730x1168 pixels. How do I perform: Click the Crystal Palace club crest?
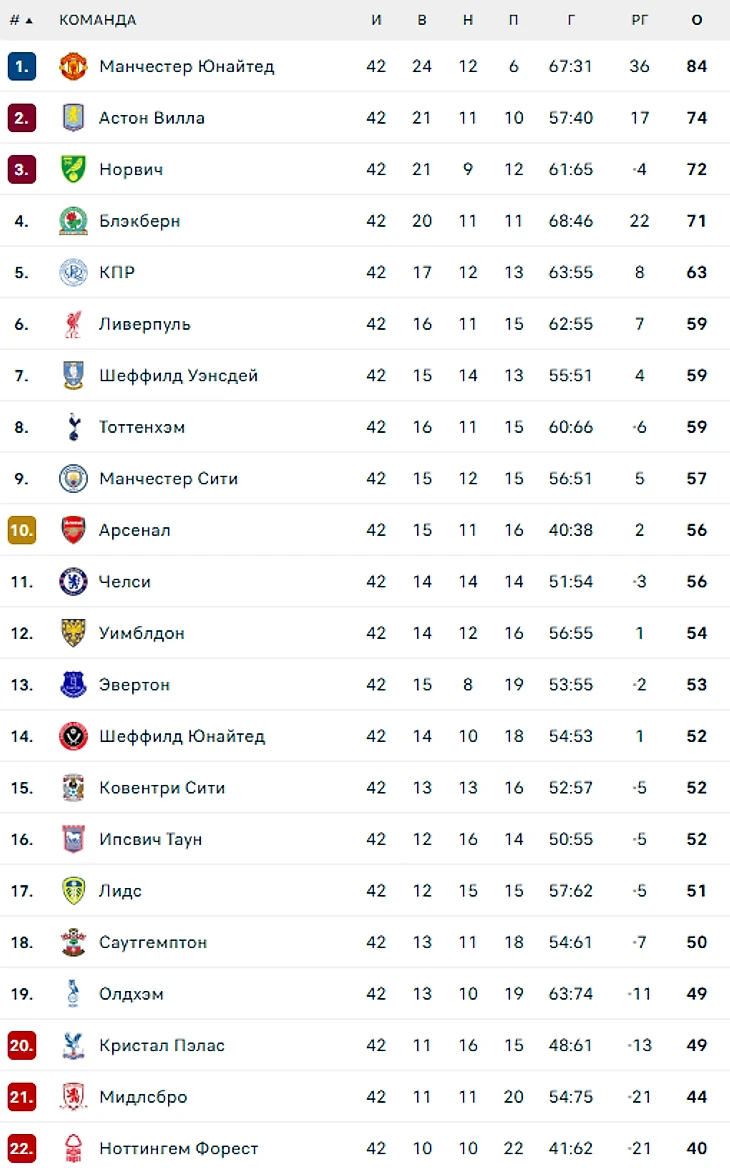coord(73,1045)
